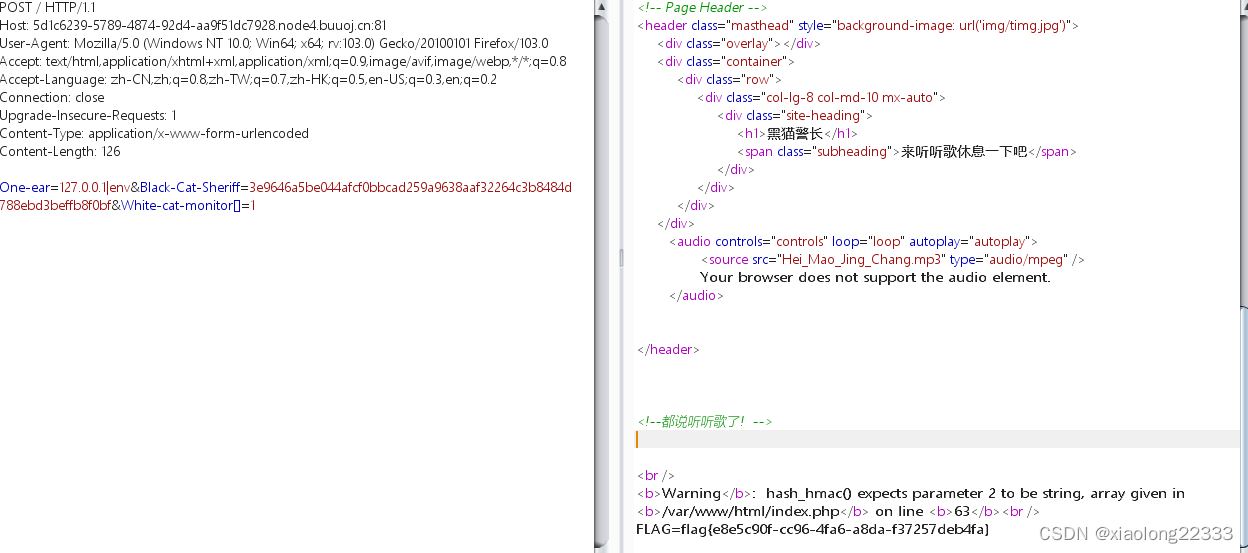Click the '788ebd3beffb8f0bf' hash continuation text
The height and width of the screenshot is (553, 1248).
point(54,205)
